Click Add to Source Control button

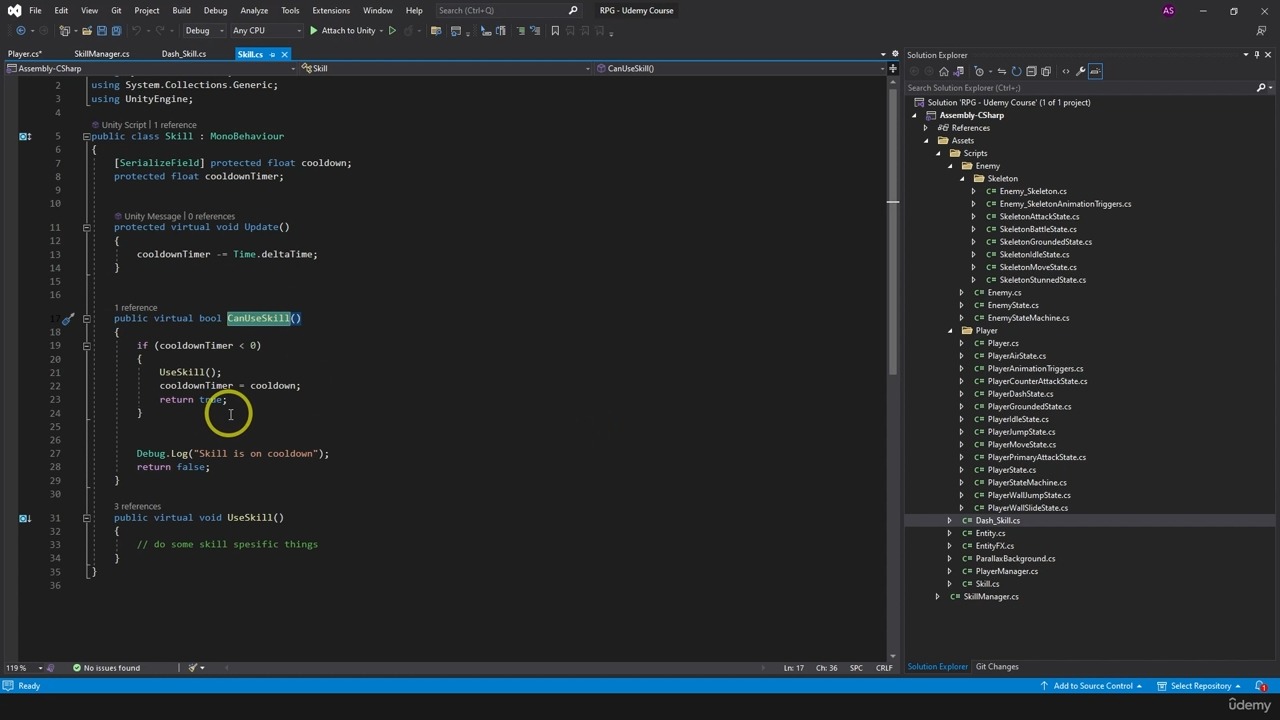pos(1092,686)
